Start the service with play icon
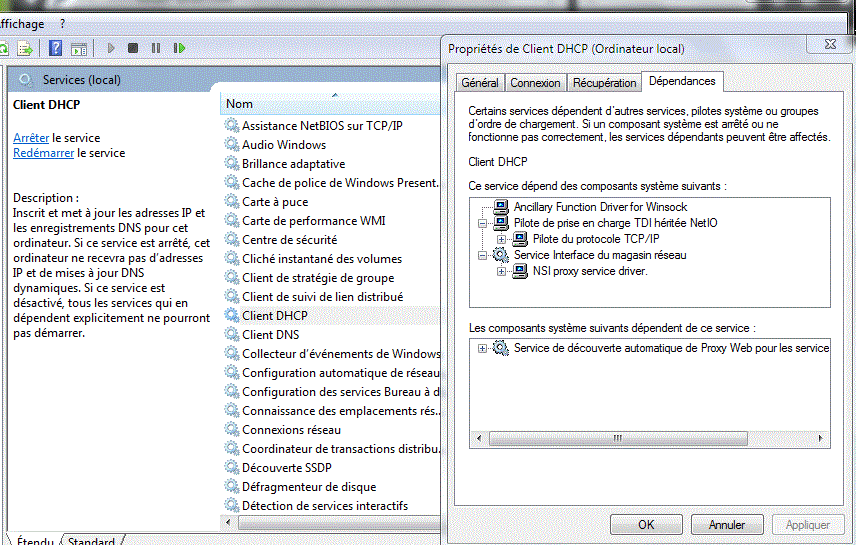 coord(111,48)
